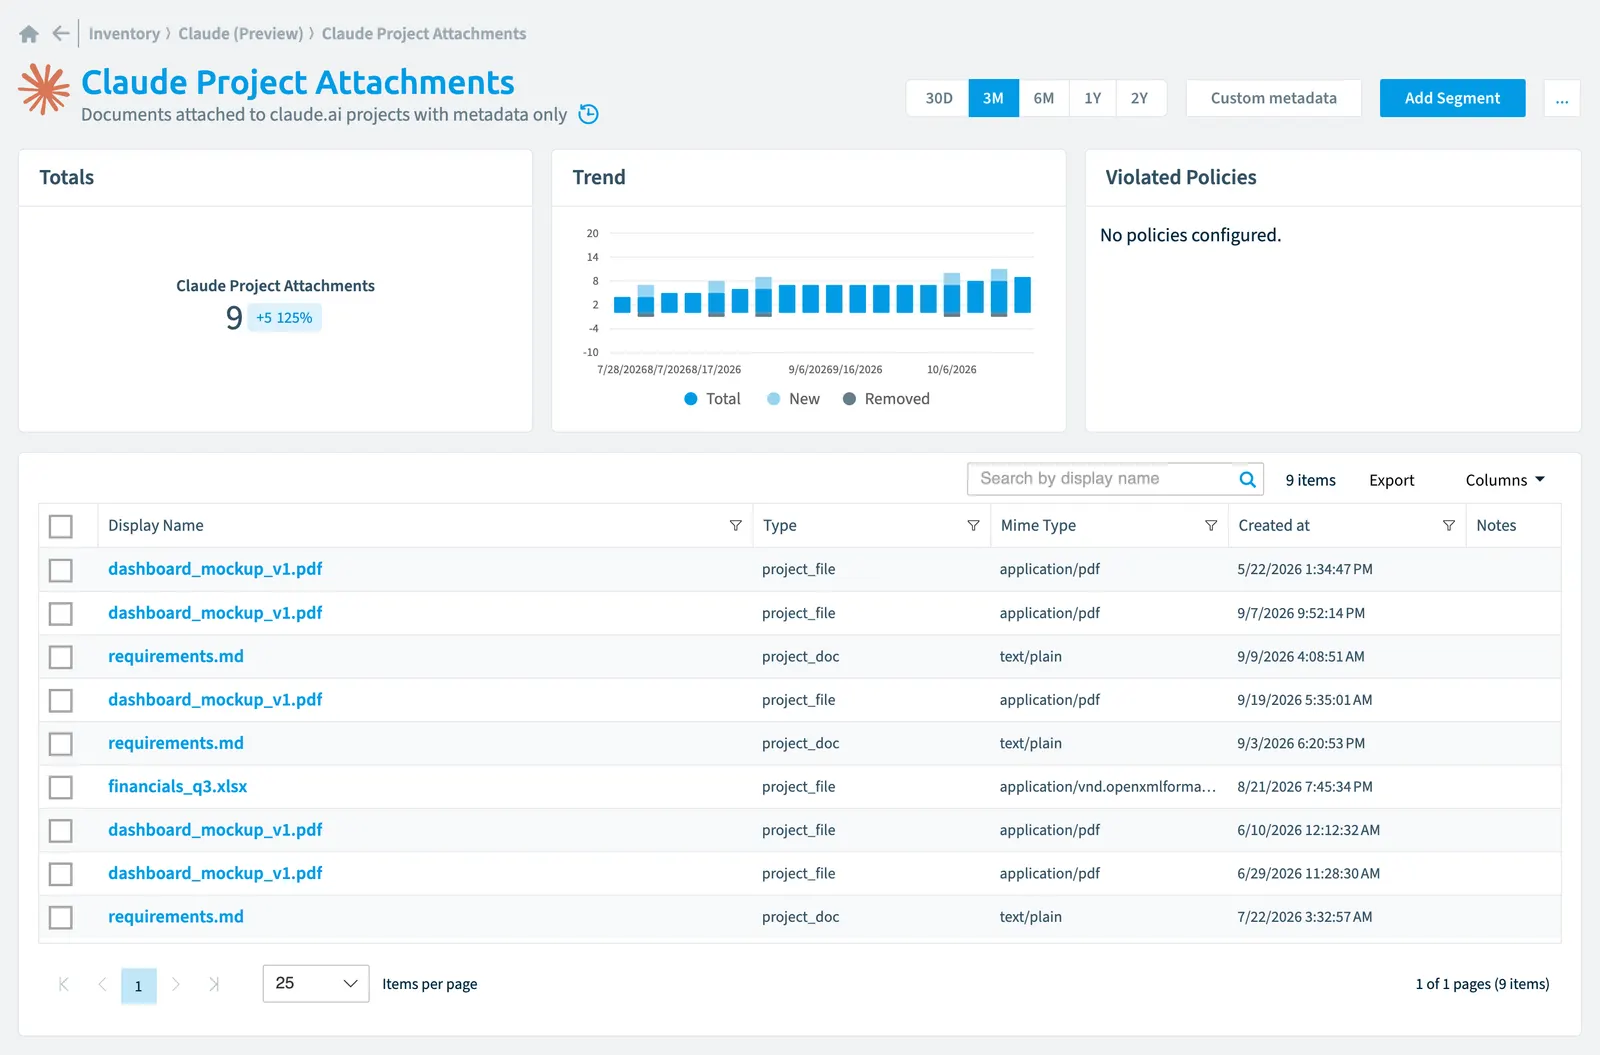
Task: Go to first page arrow
Action: (64, 984)
